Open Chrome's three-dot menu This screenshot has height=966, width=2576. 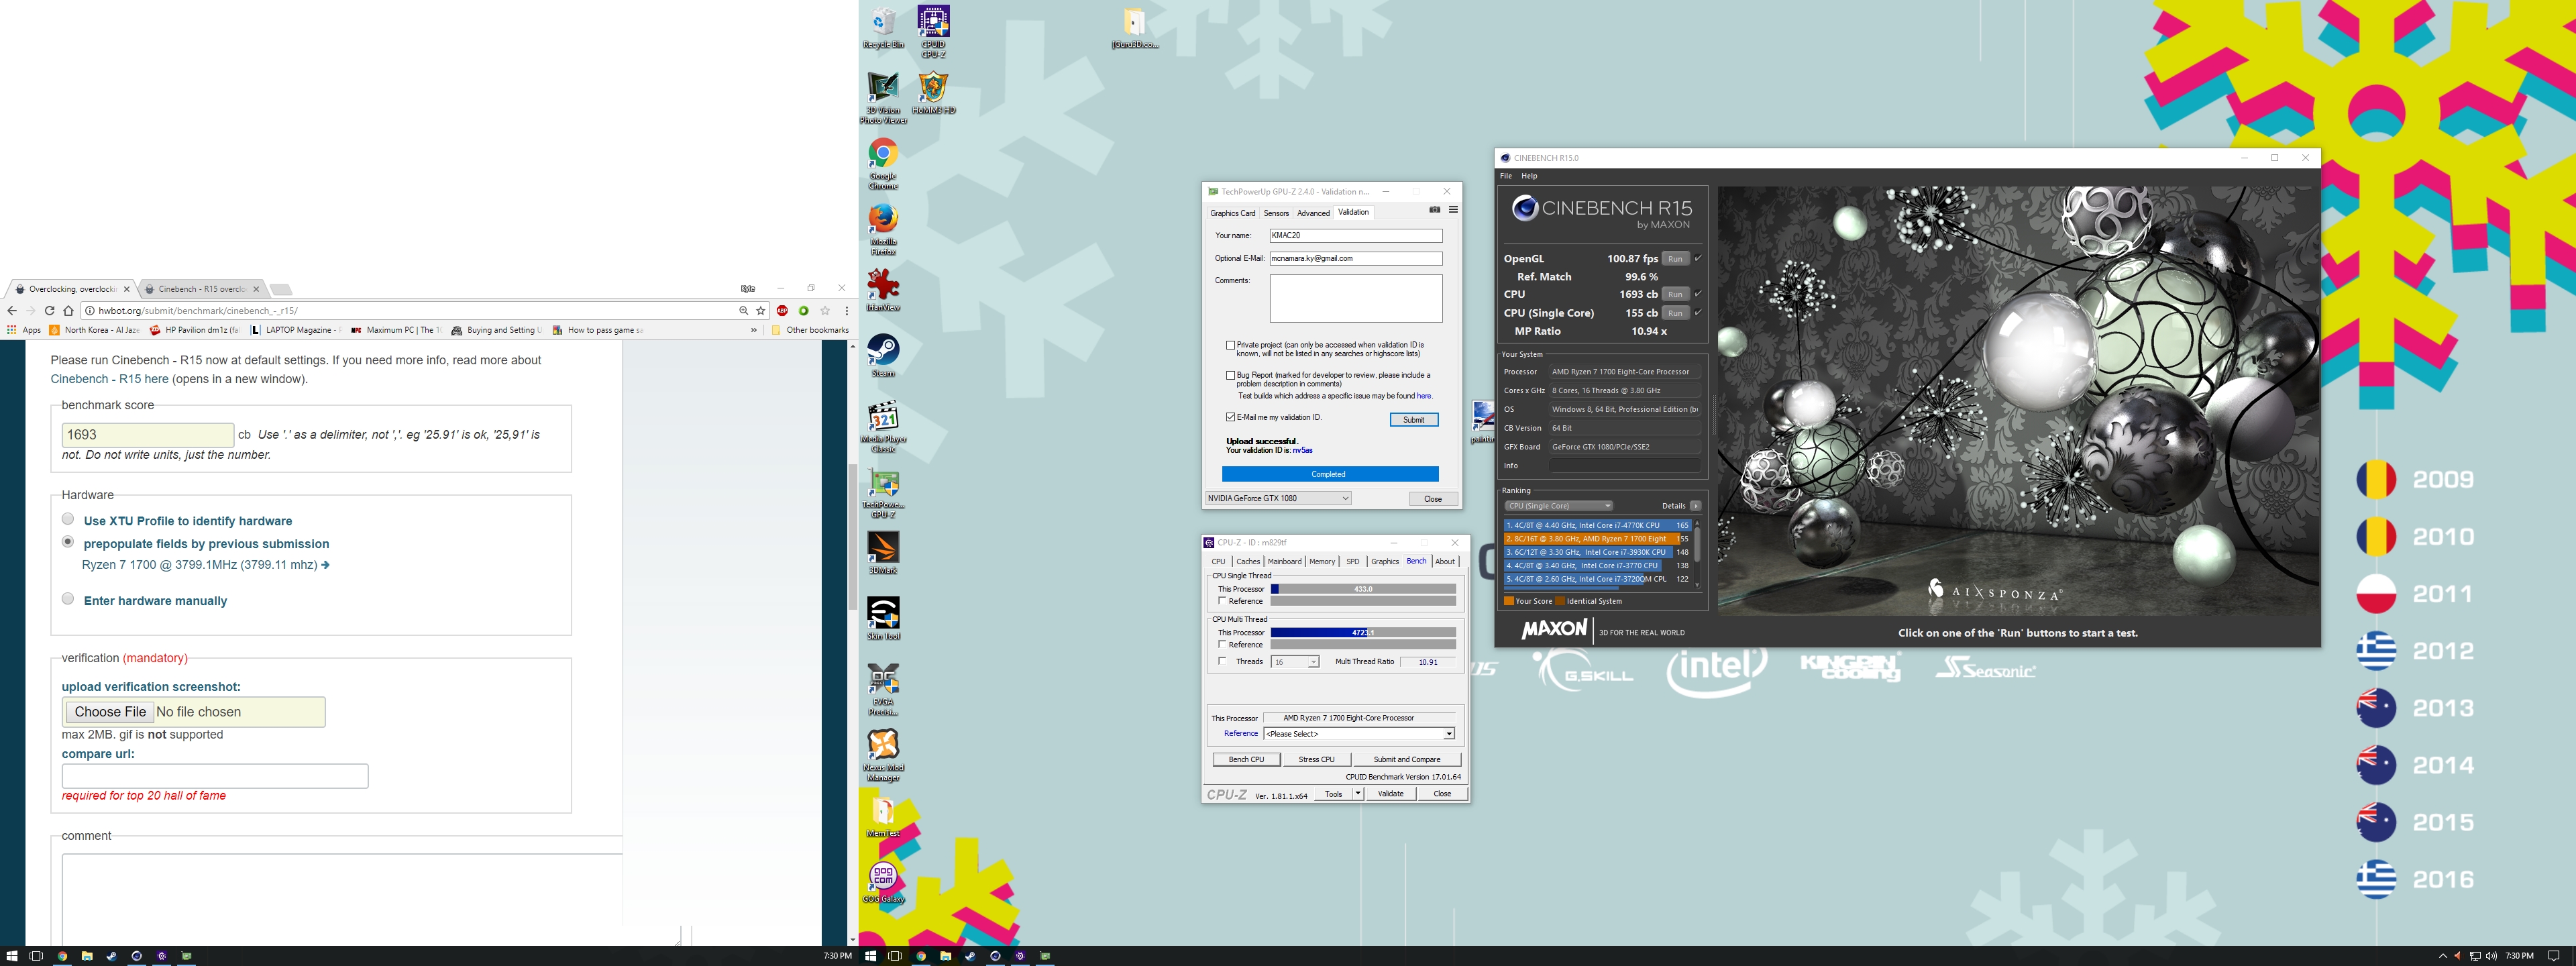(846, 311)
